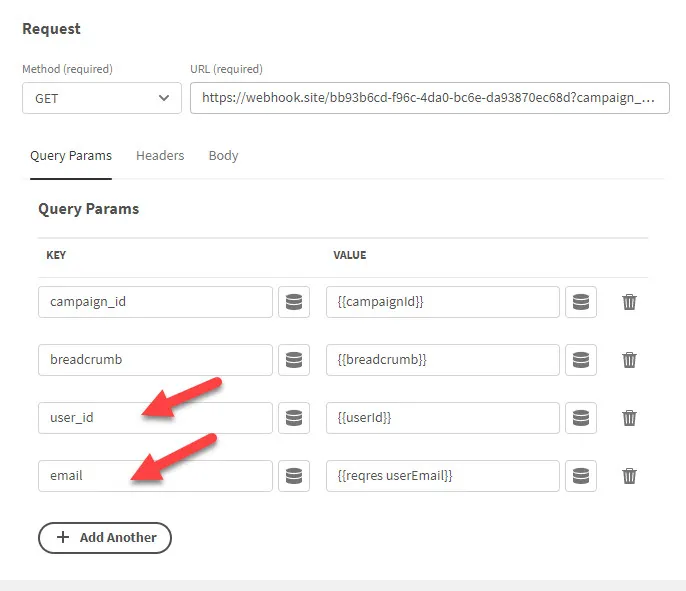Viewport: 686px width, 591px height.
Task: Open data picker beside user_id key
Action: pyautogui.click(x=294, y=418)
